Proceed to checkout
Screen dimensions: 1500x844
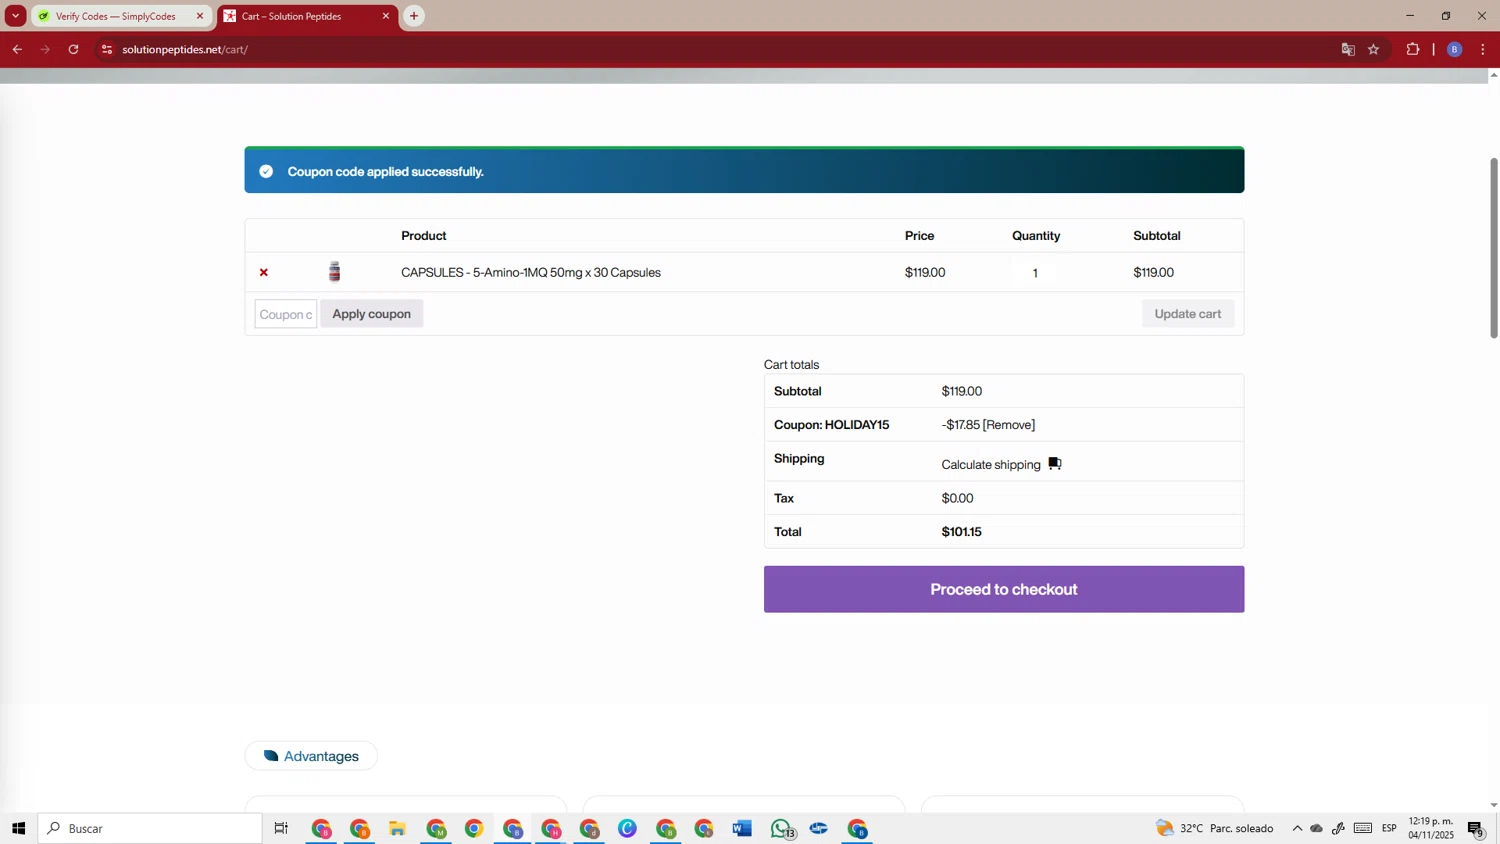tap(1004, 589)
